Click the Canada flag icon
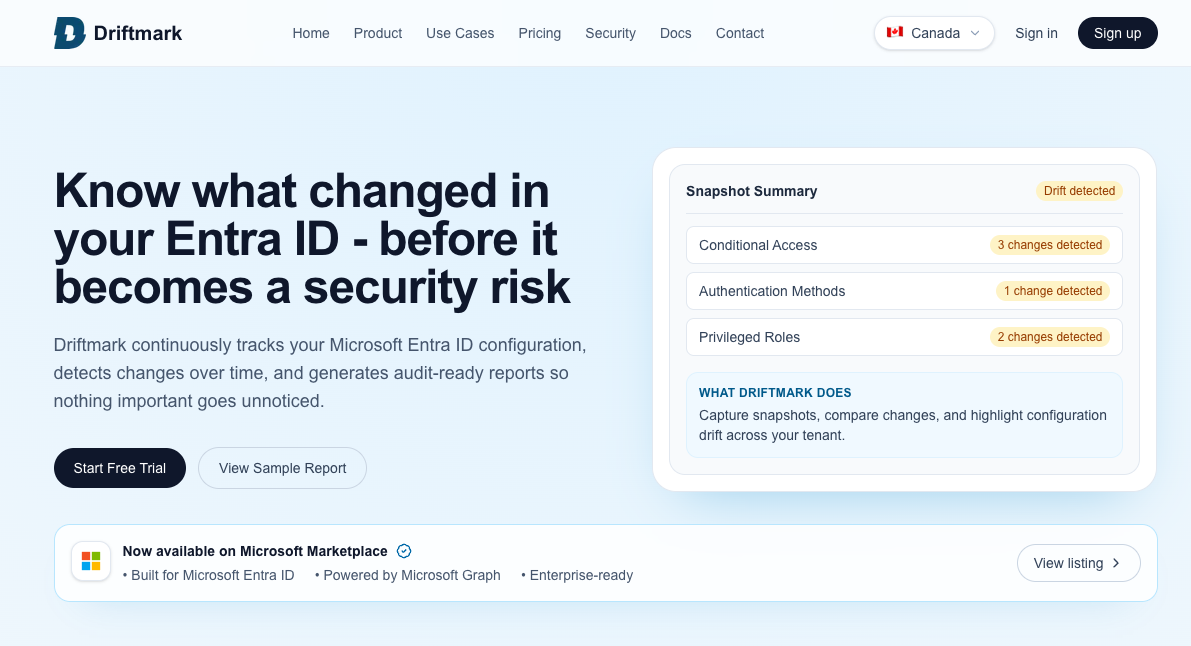The height and width of the screenshot is (646, 1191). (x=895, y=32)
